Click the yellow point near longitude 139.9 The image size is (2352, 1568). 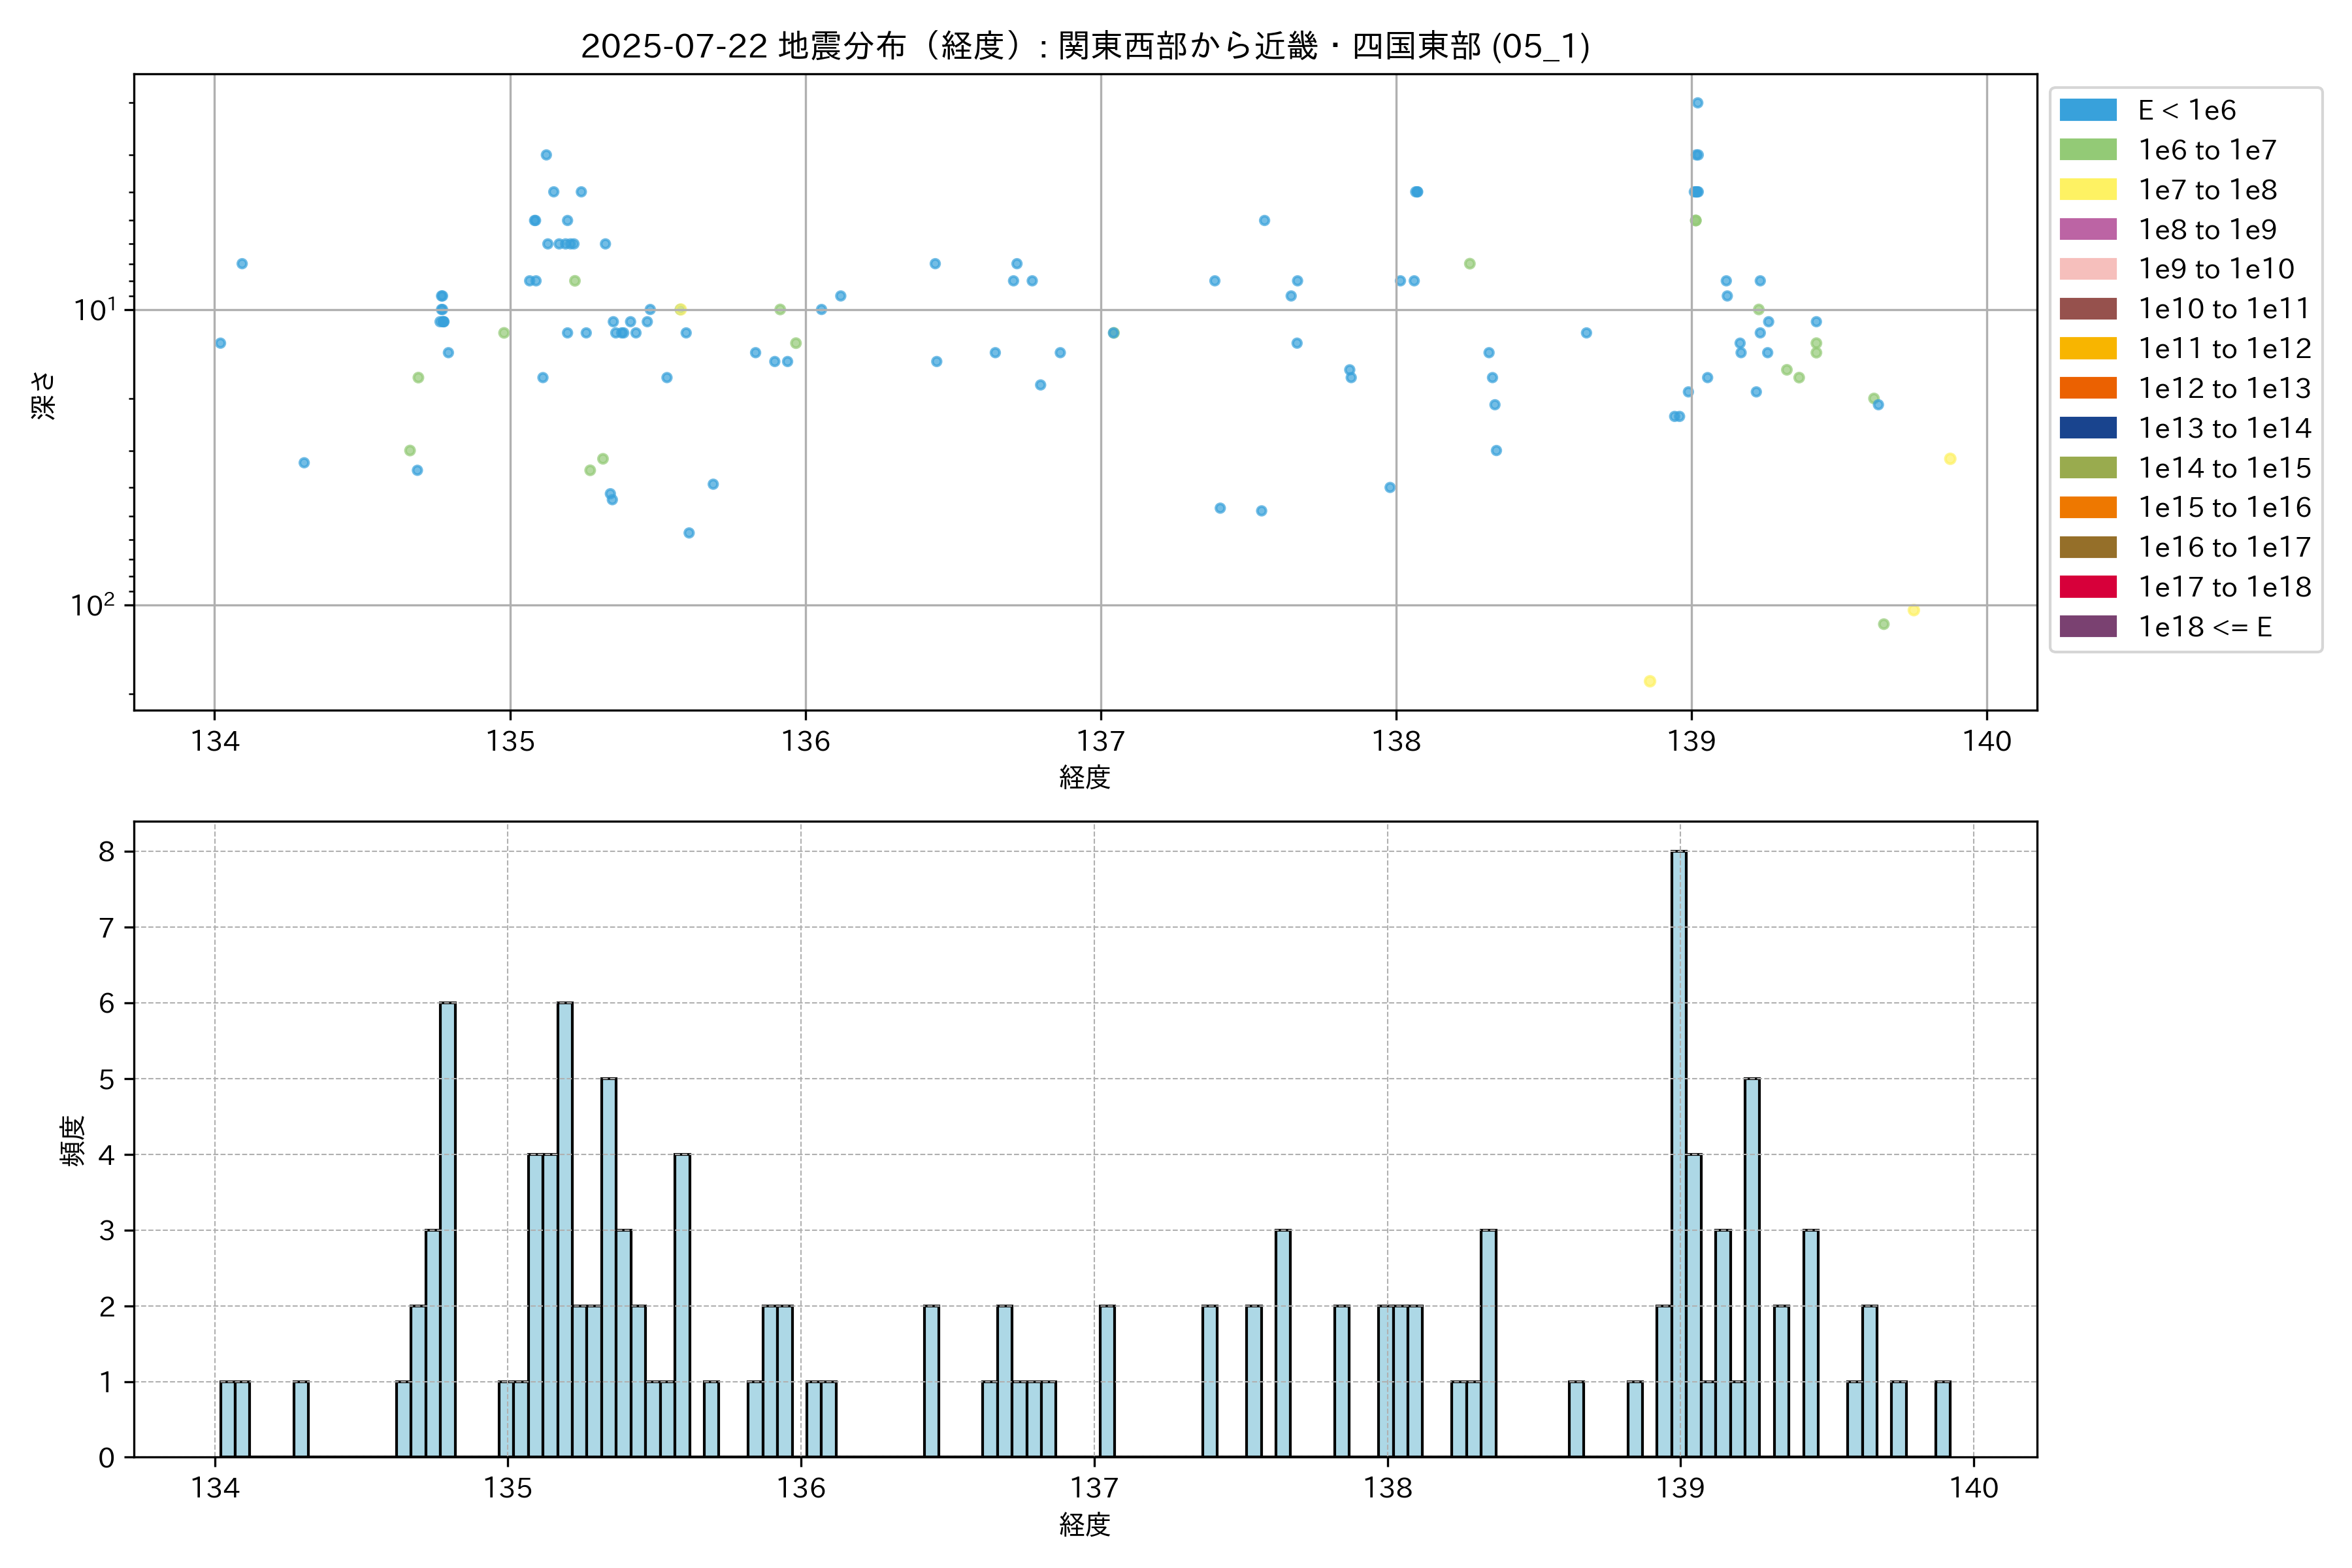pyautogui.click(x=1950, y=459)
